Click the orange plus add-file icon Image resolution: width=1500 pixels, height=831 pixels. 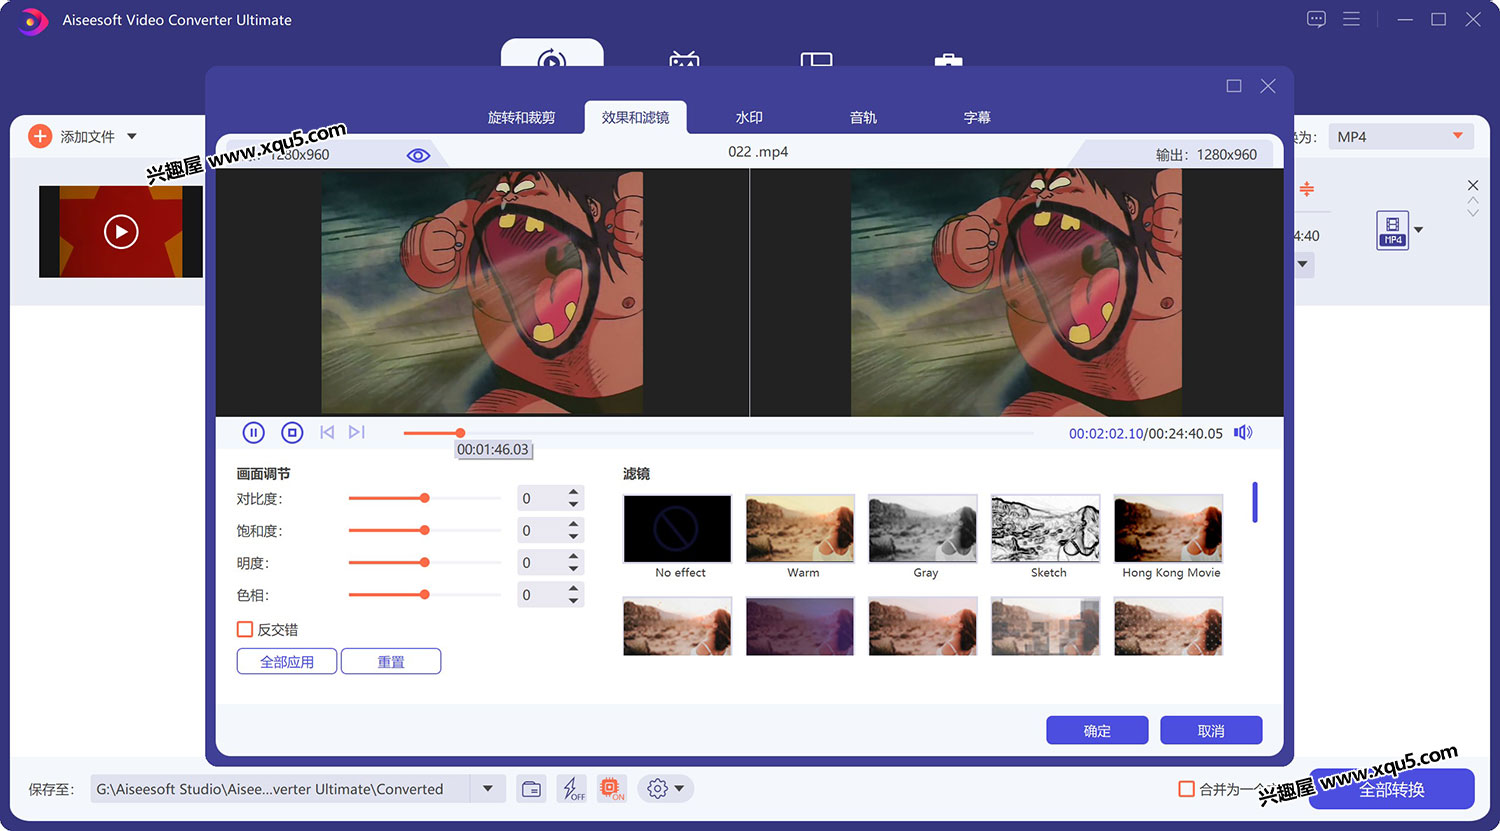tap(40, 136)
